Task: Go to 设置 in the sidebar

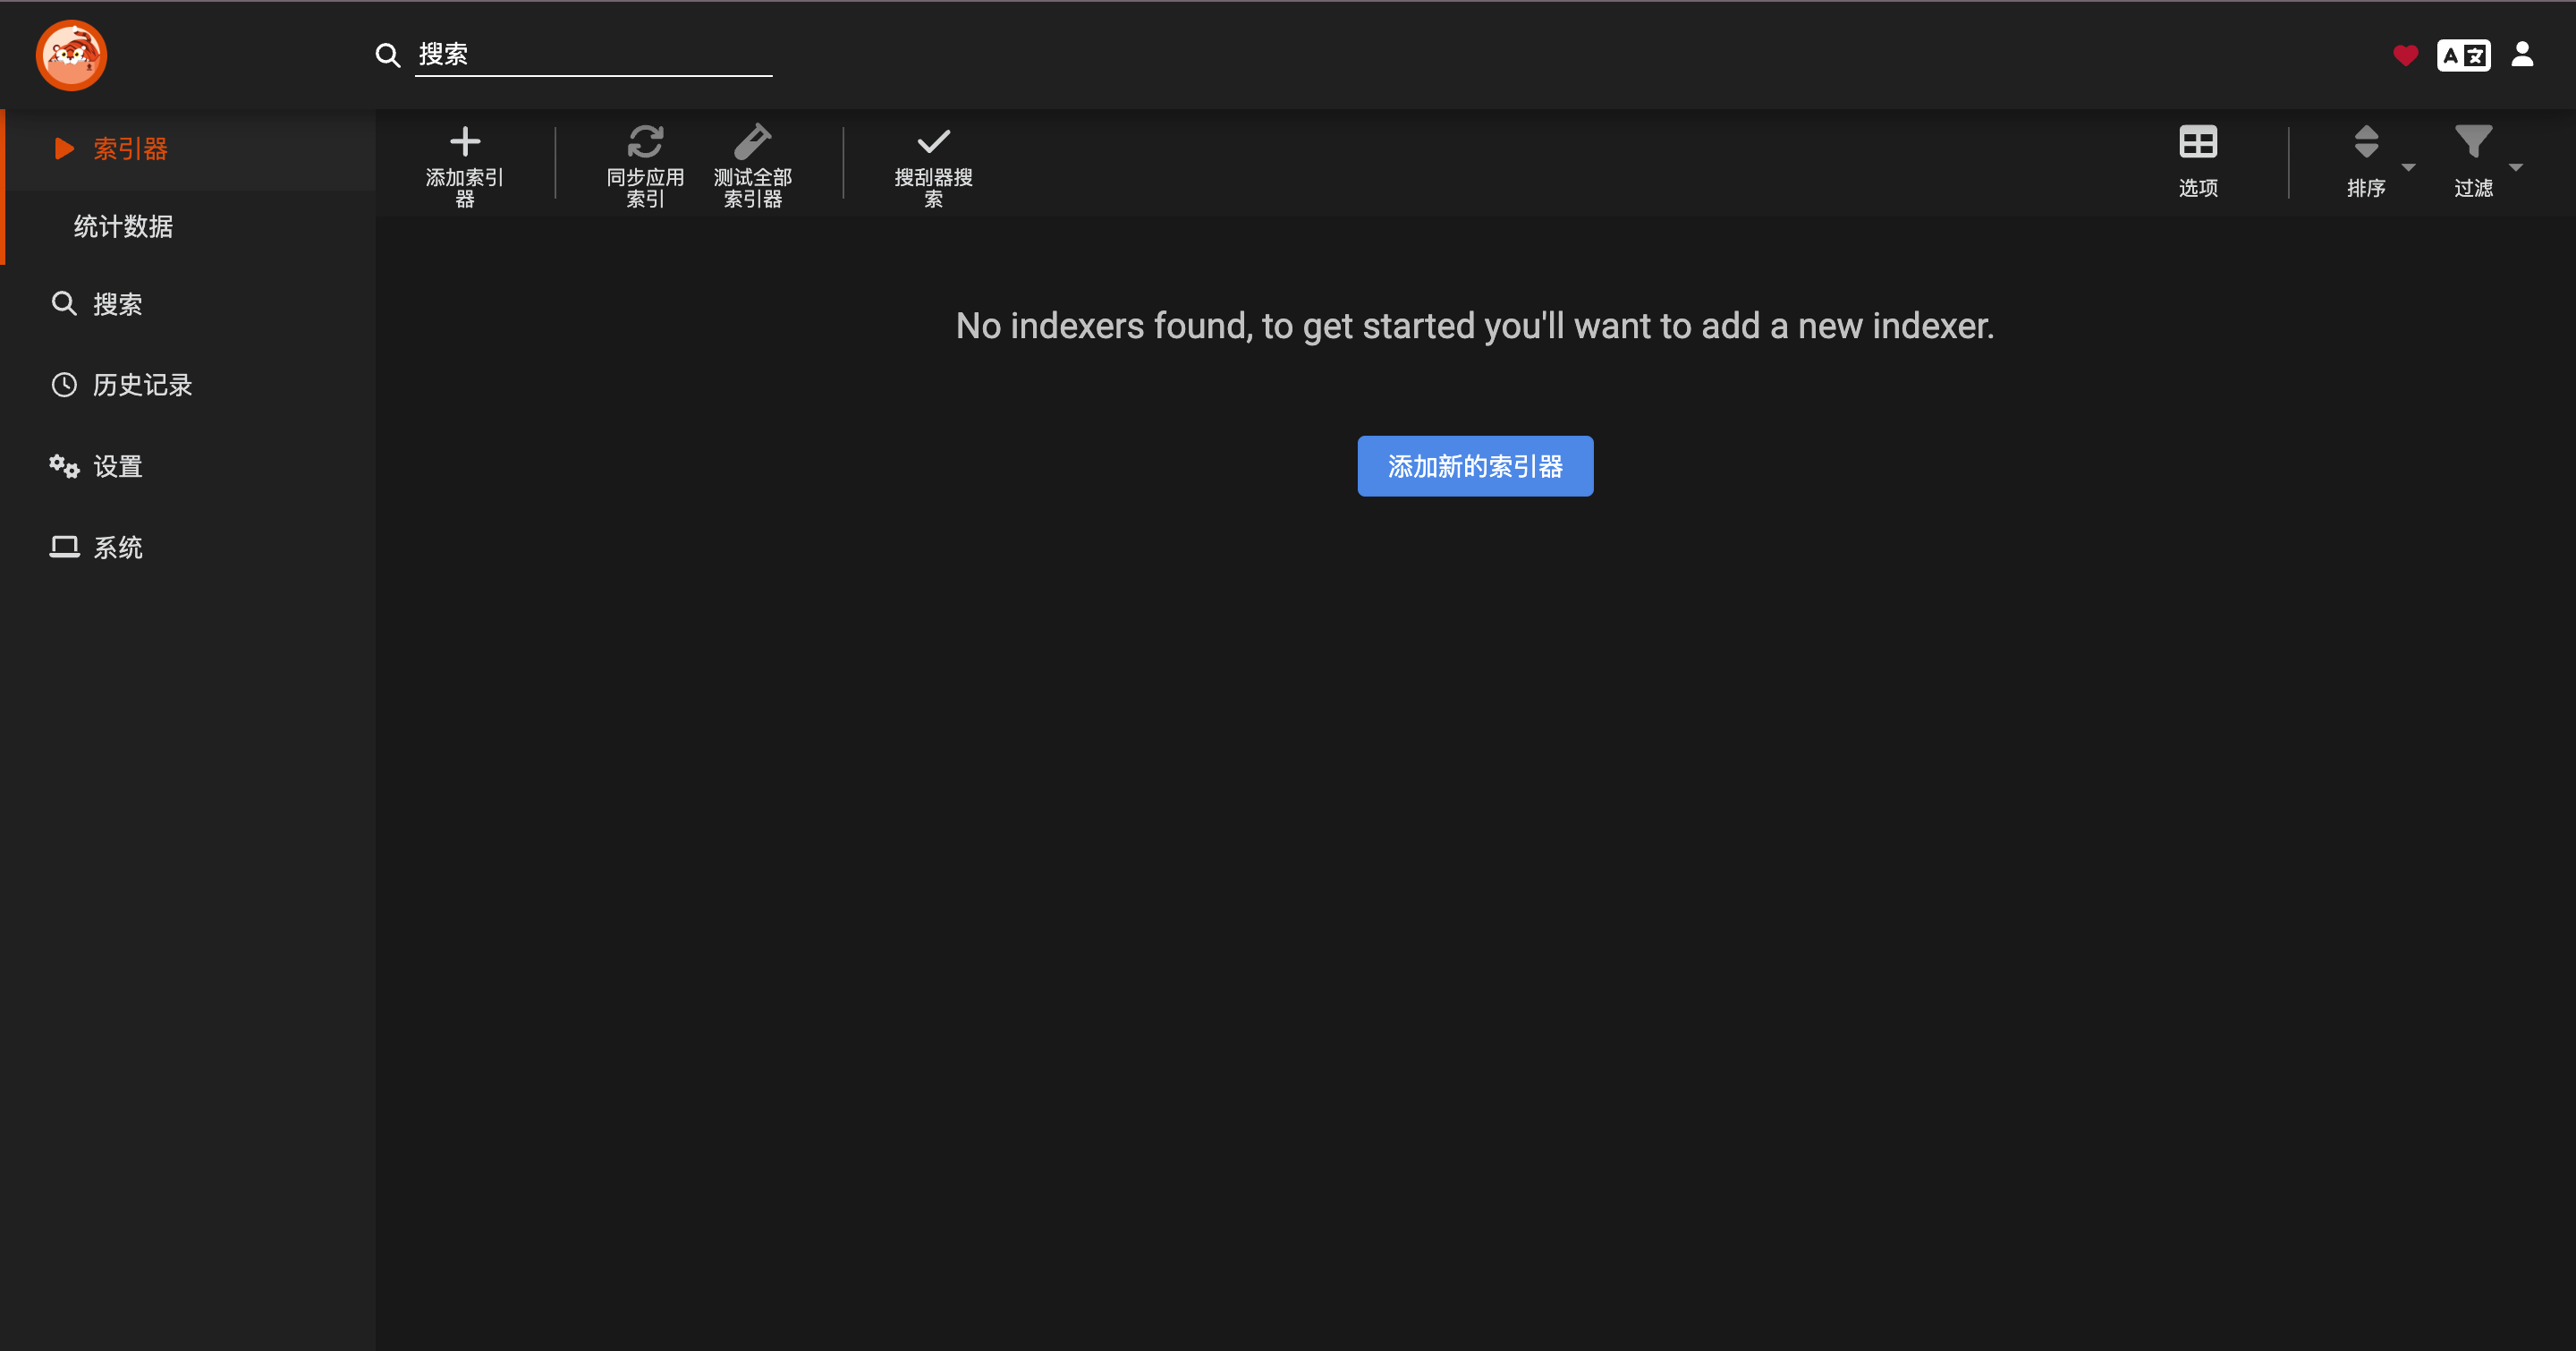Action: coord(118,466)
